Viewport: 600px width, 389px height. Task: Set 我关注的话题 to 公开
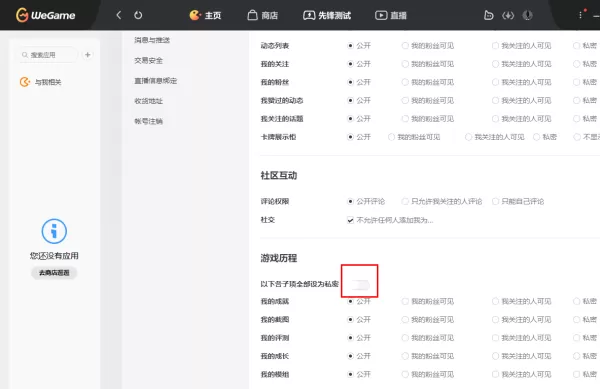350,119
